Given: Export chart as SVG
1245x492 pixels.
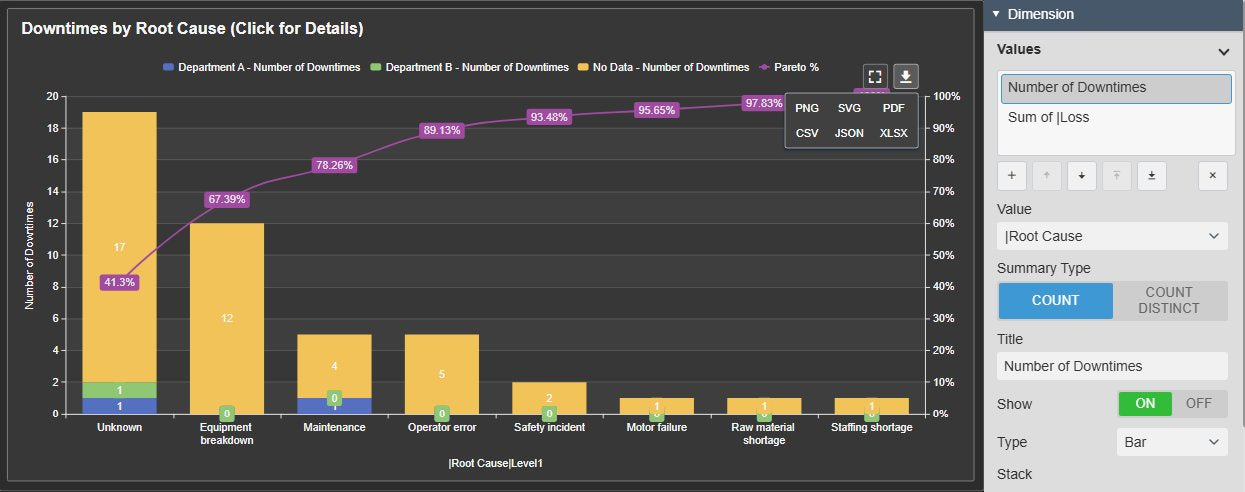Looking at the screenshot, I should pos(849,108).
